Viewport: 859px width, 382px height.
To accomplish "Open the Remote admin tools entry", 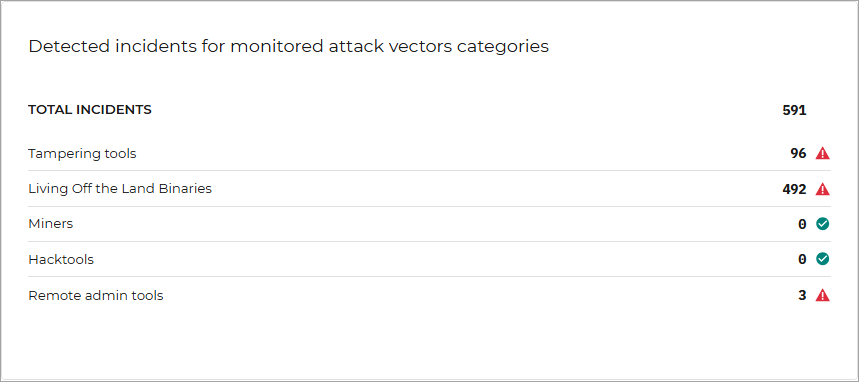I will [429, 295].
